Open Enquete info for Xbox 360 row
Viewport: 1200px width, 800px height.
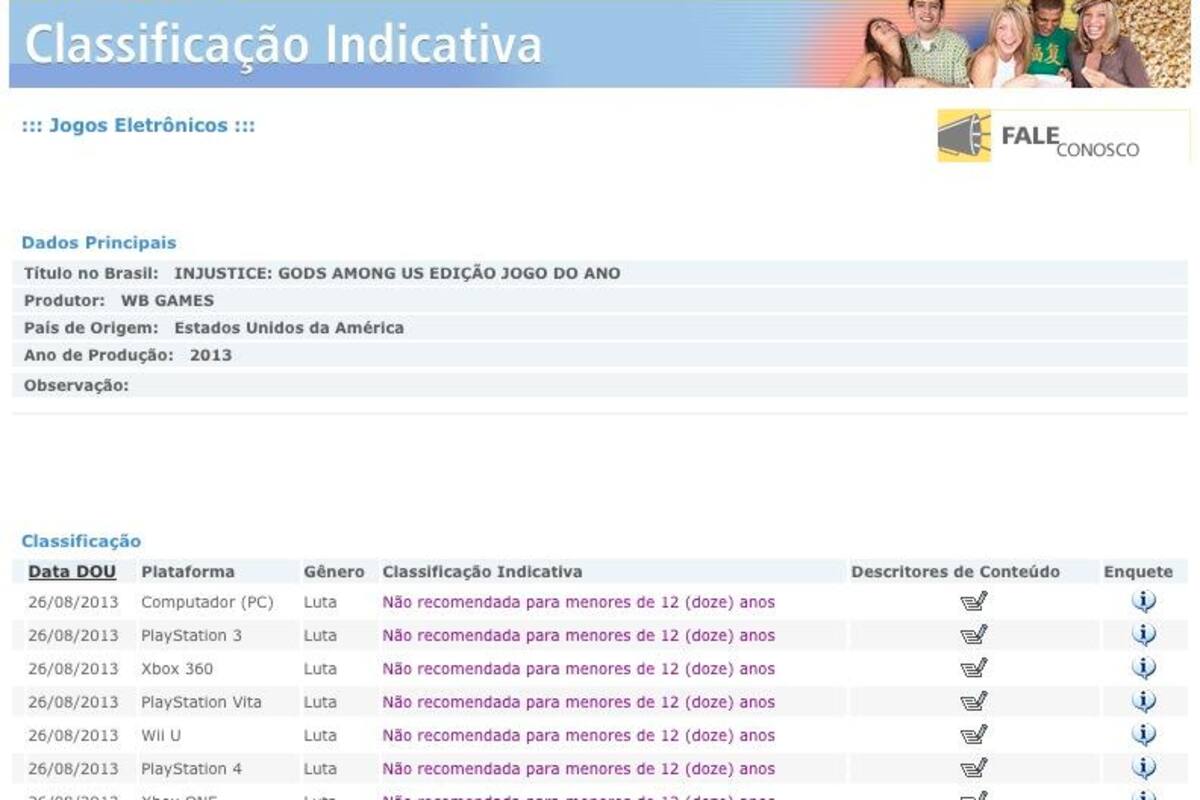[1144, 668]
